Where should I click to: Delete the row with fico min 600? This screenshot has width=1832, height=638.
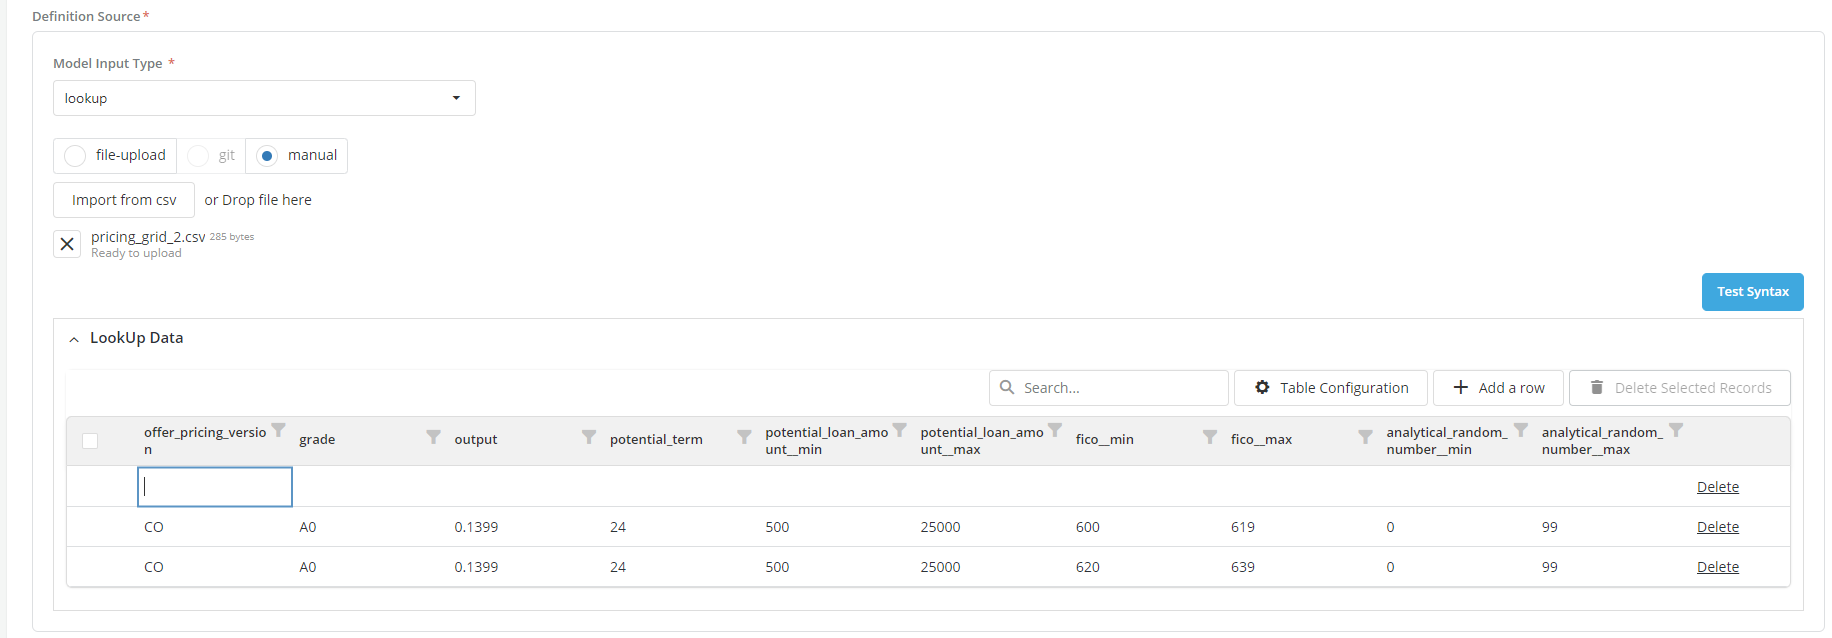coord(1717,527)
